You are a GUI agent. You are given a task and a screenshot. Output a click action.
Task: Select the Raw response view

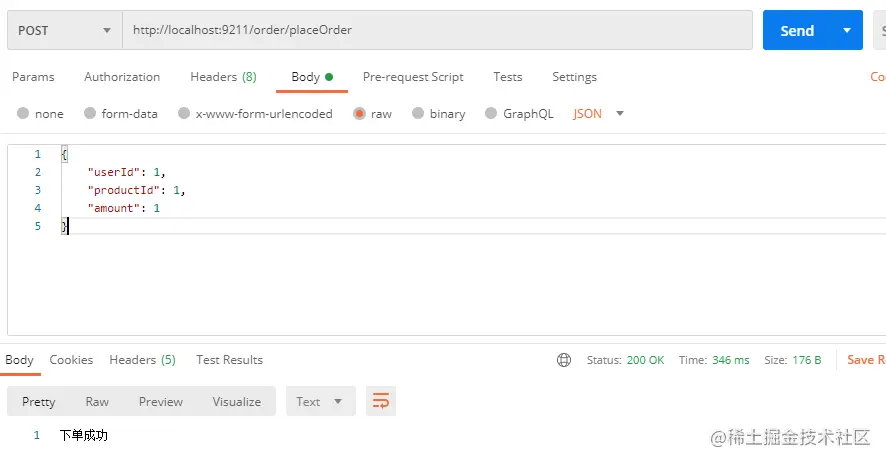click(x=97, y=401)
